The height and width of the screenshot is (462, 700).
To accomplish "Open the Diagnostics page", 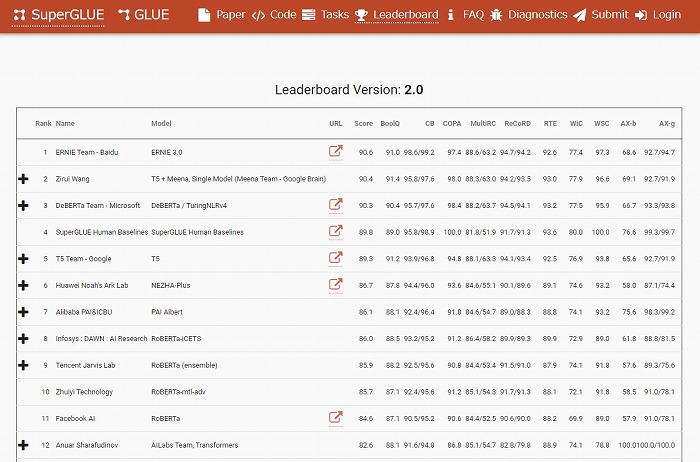I will click(x=529, y=15).
